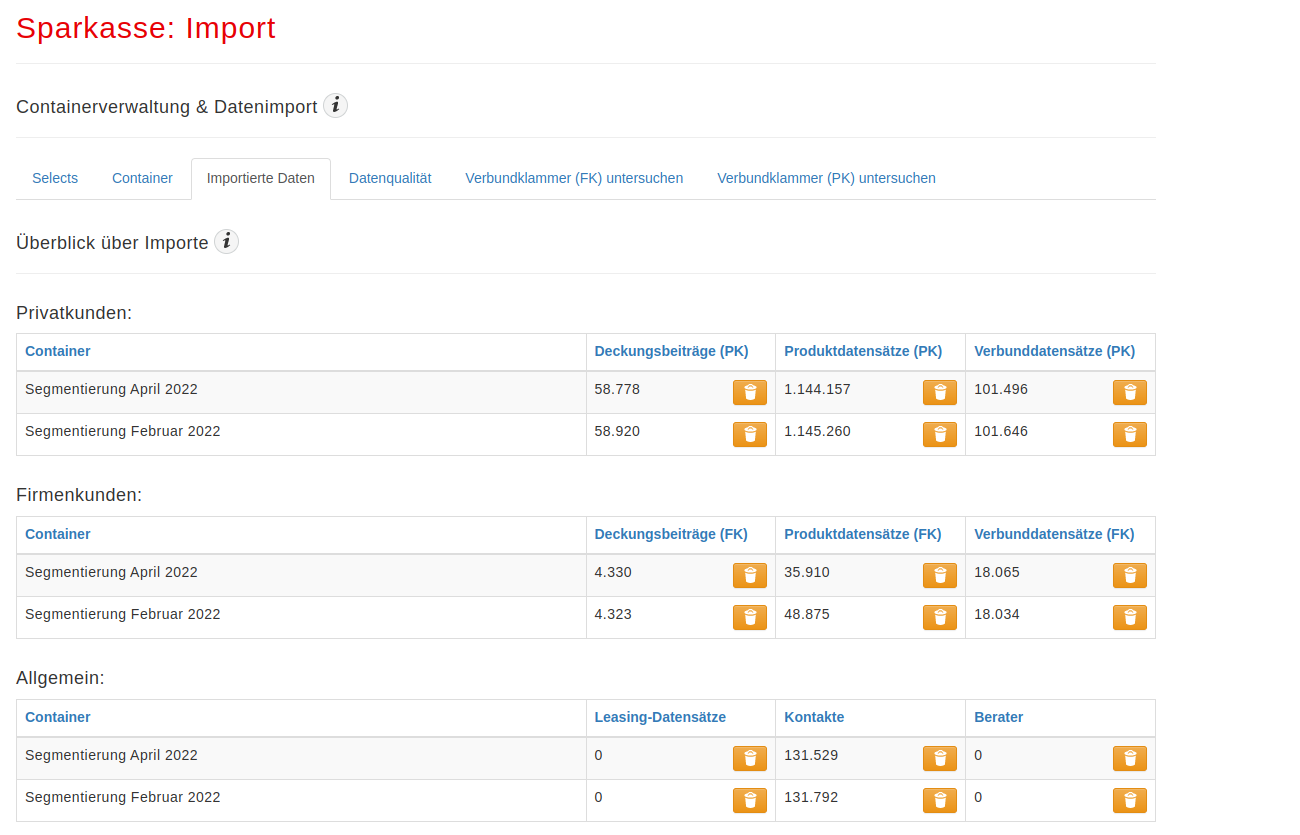Delete Kontakte for April 2022
Image resolution: width=1300 pixels, height=835 pixels.
[940, 758]
